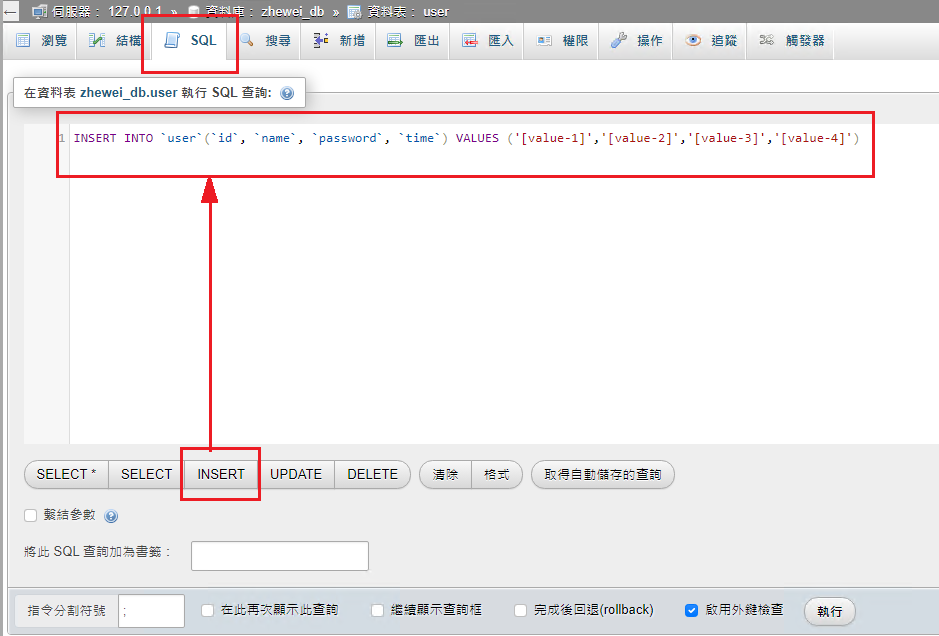The image size is (939, 636).
Task: Open the Structure (結構) tab
Action: (116, 41)
